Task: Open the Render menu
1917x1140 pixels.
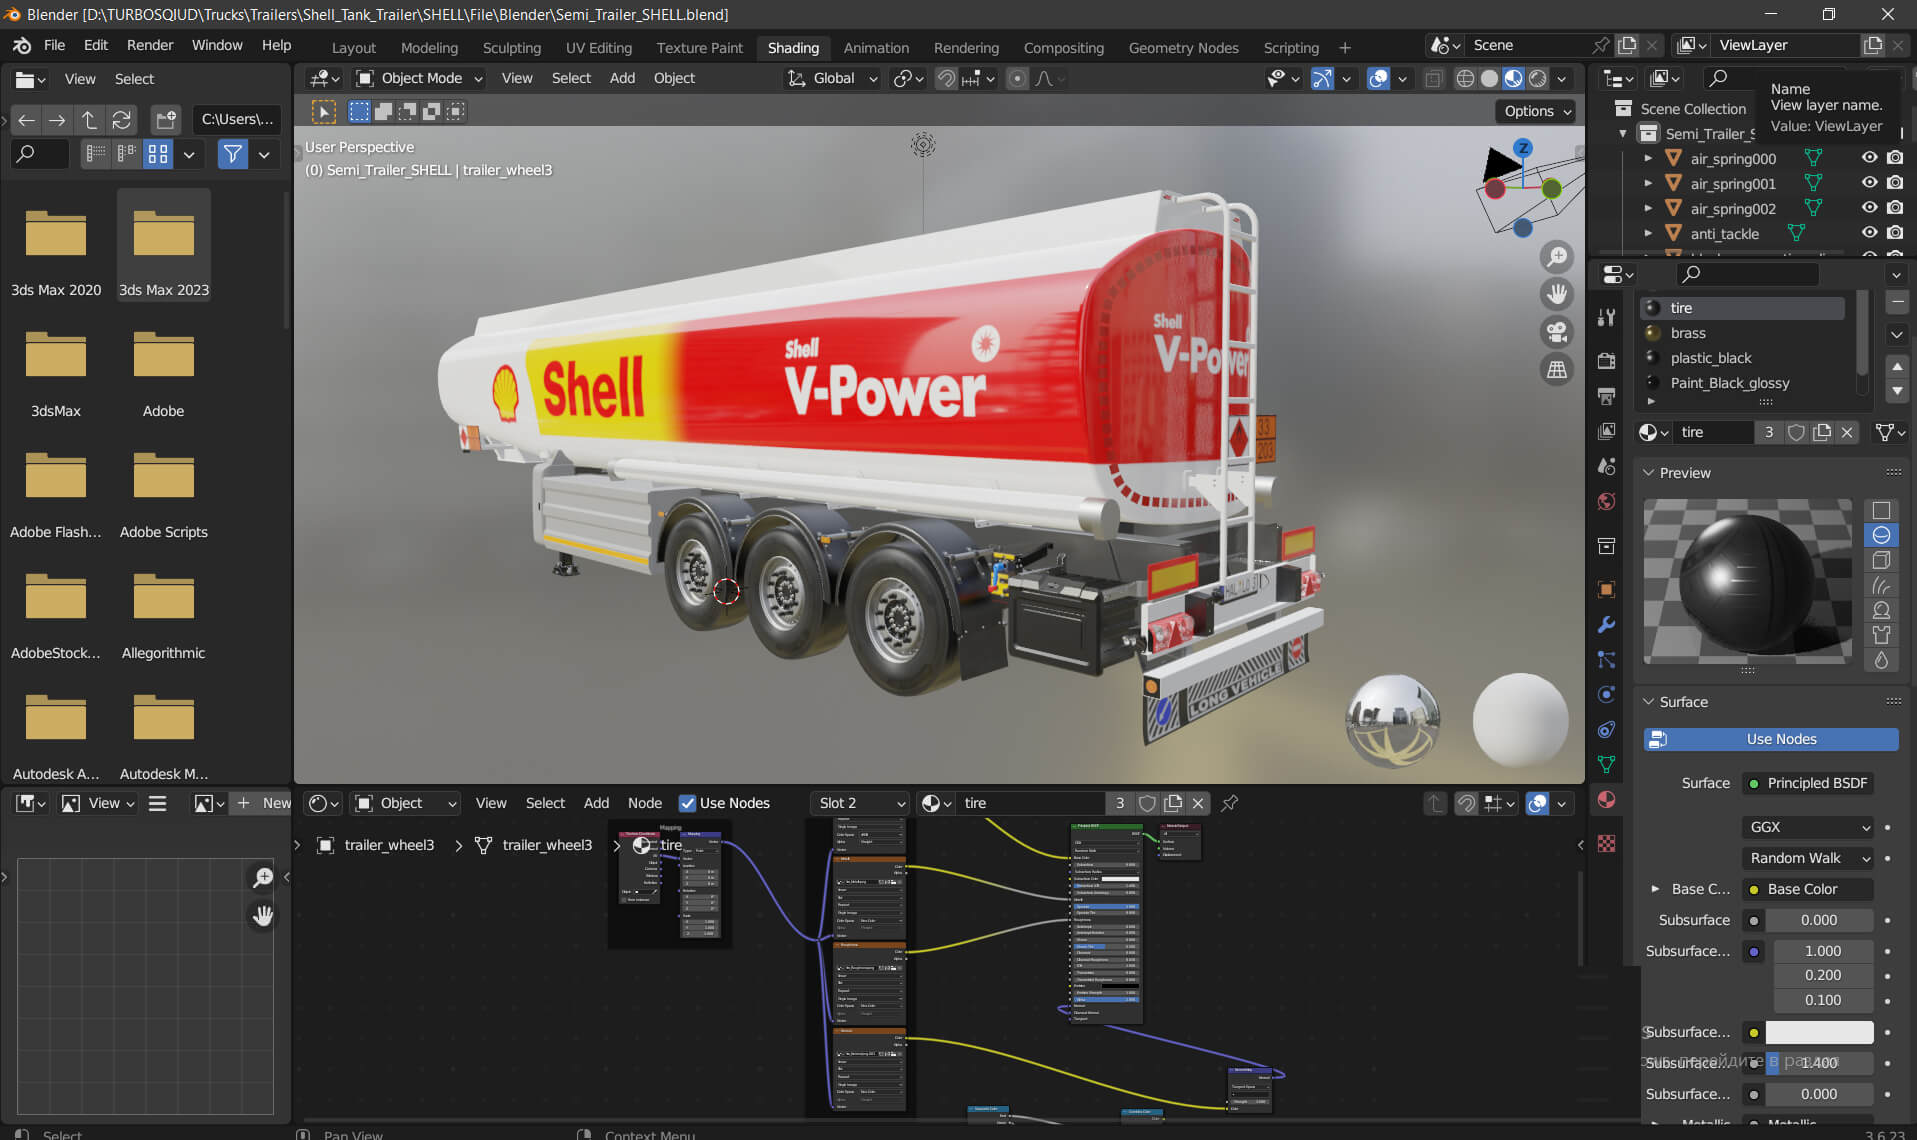Action: [150, 45]
